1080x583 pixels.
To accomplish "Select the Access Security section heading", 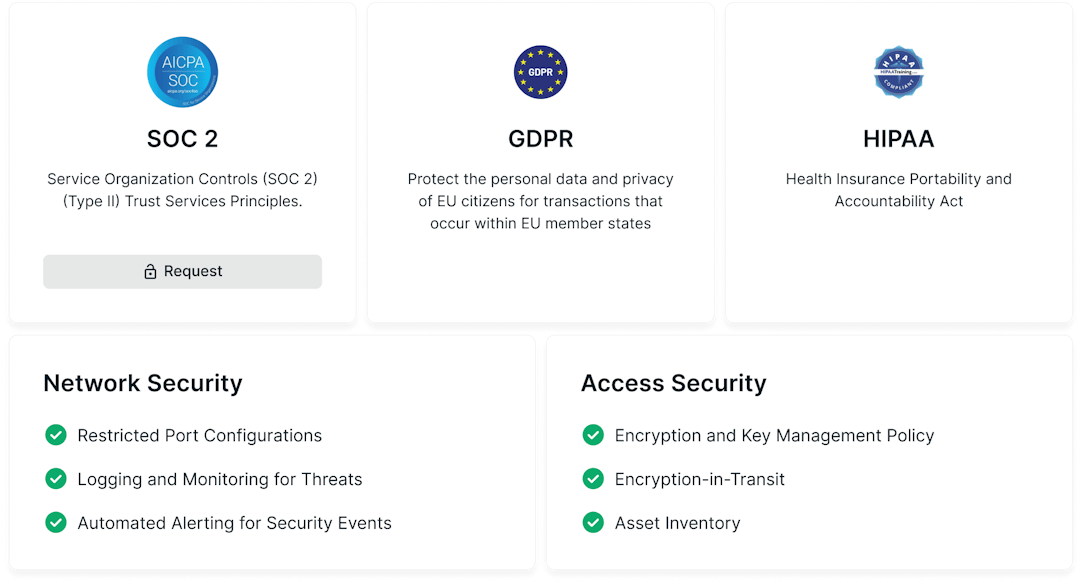I will click(x=673, y=383).
